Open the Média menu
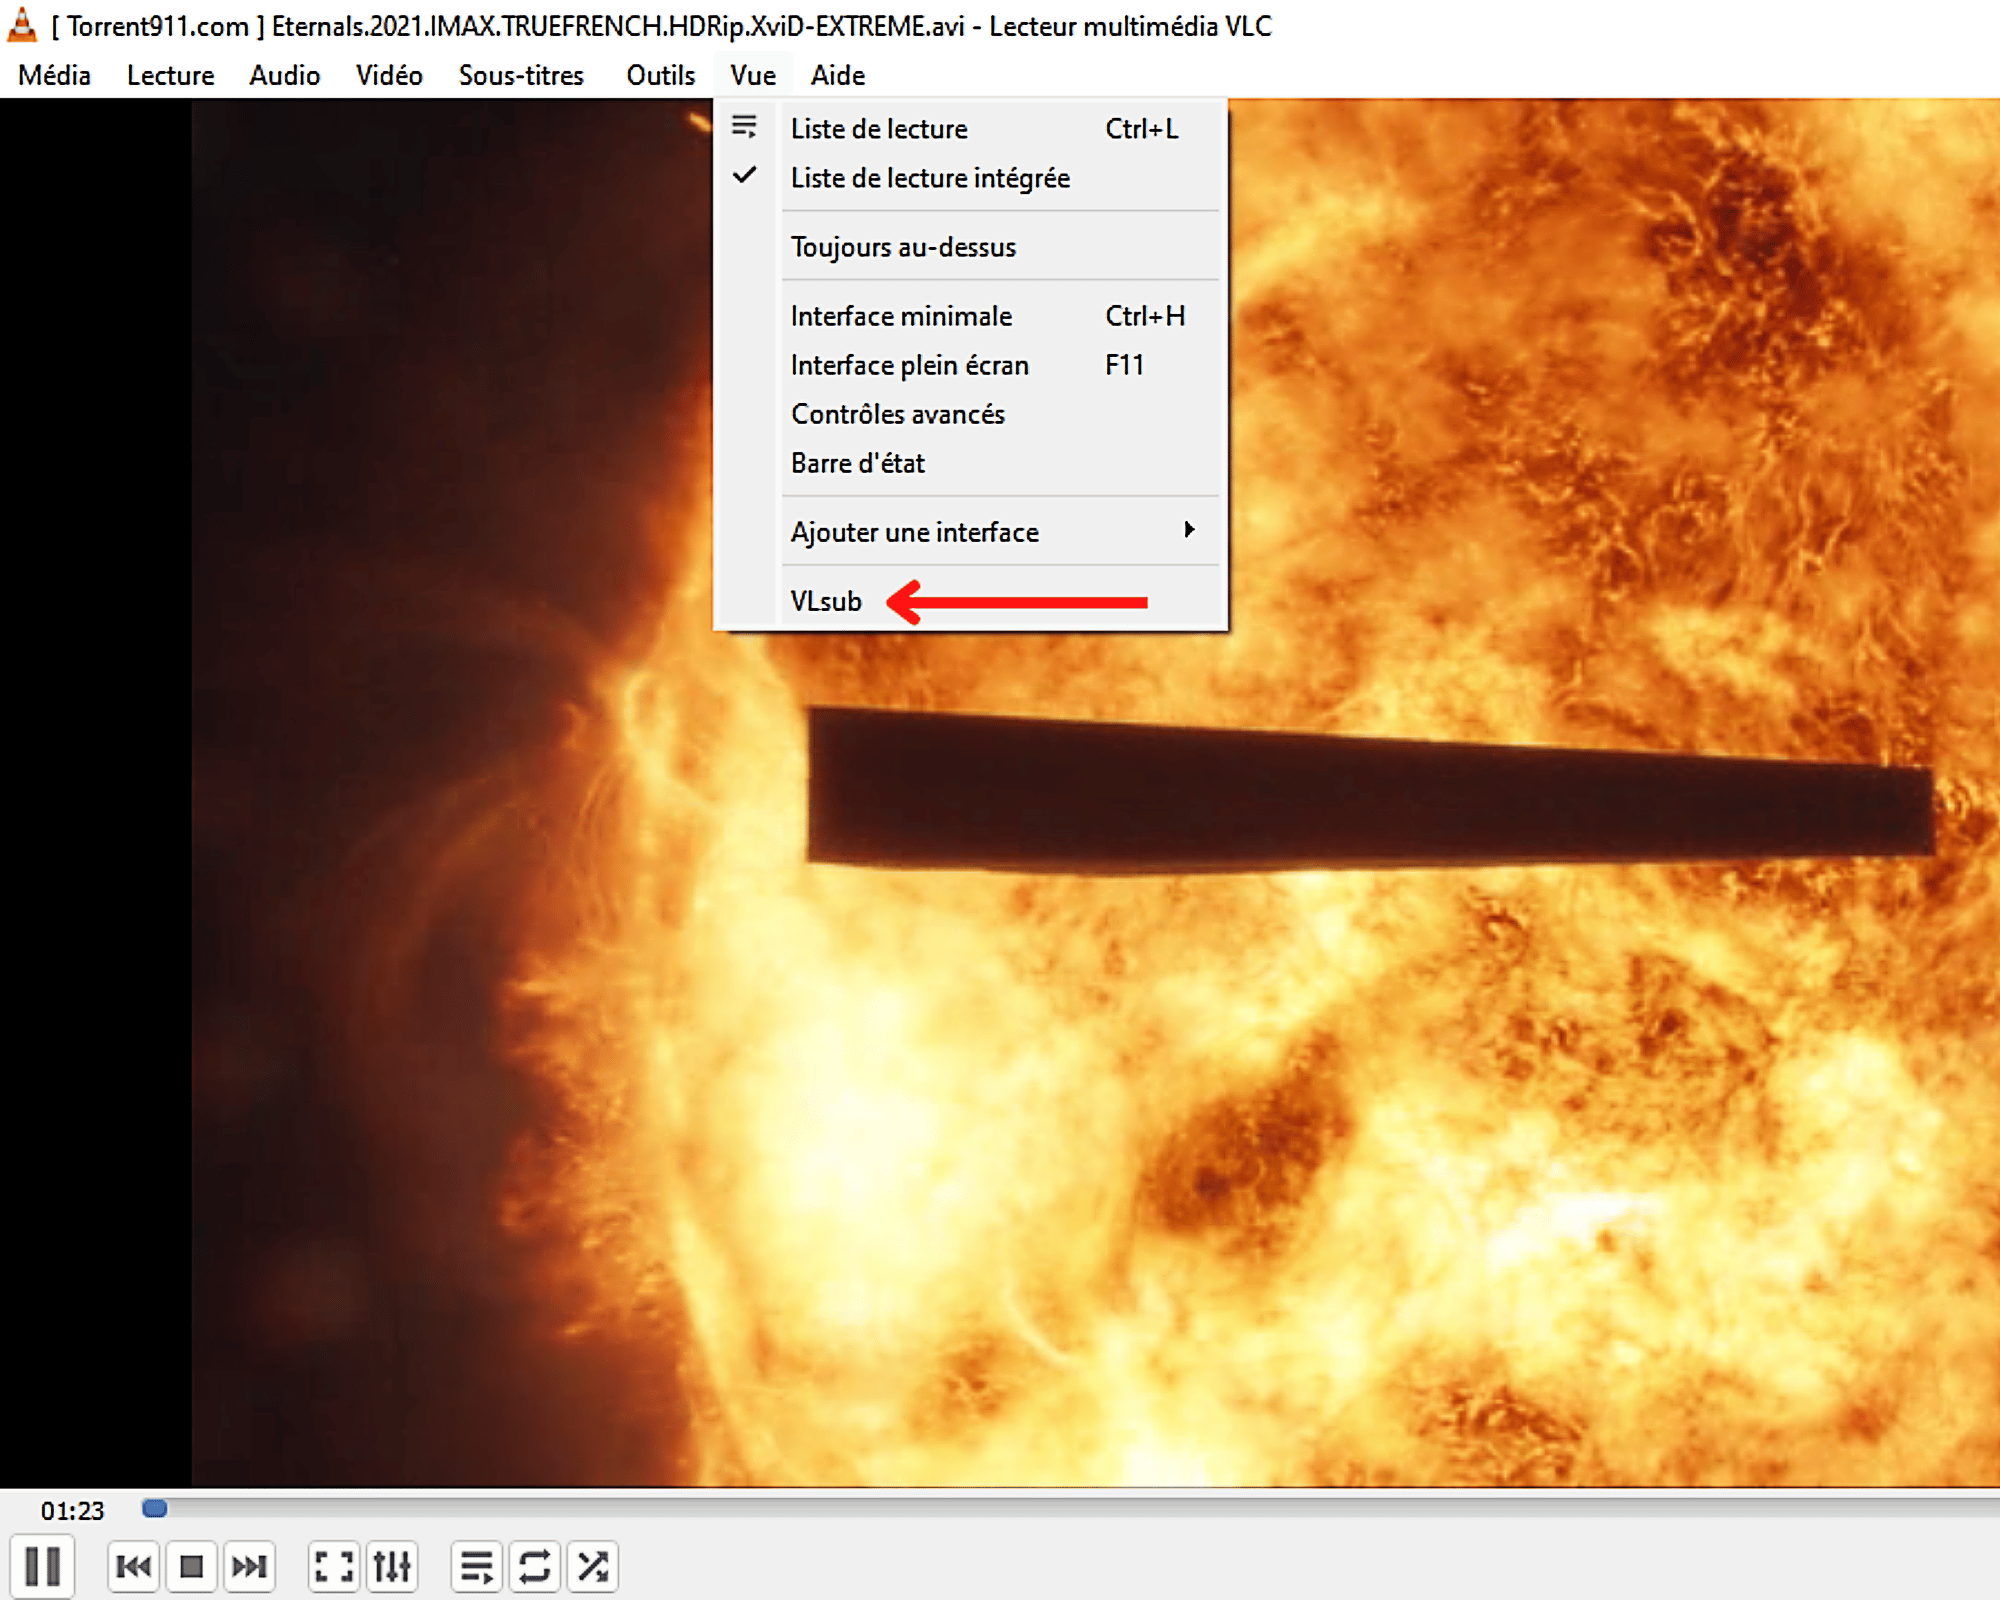2000x1600 pixels. pos(54,75)
